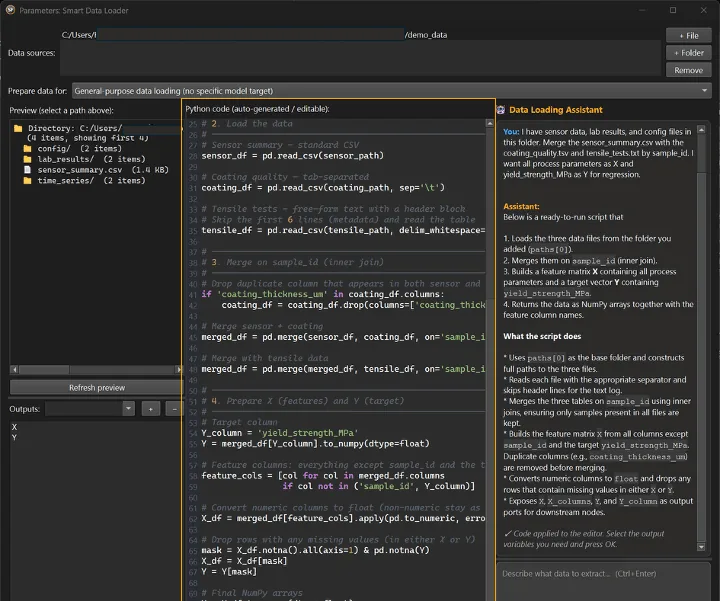Select the config/ folder icon in preview
The image size is (720, 601).
pos(28,148)
